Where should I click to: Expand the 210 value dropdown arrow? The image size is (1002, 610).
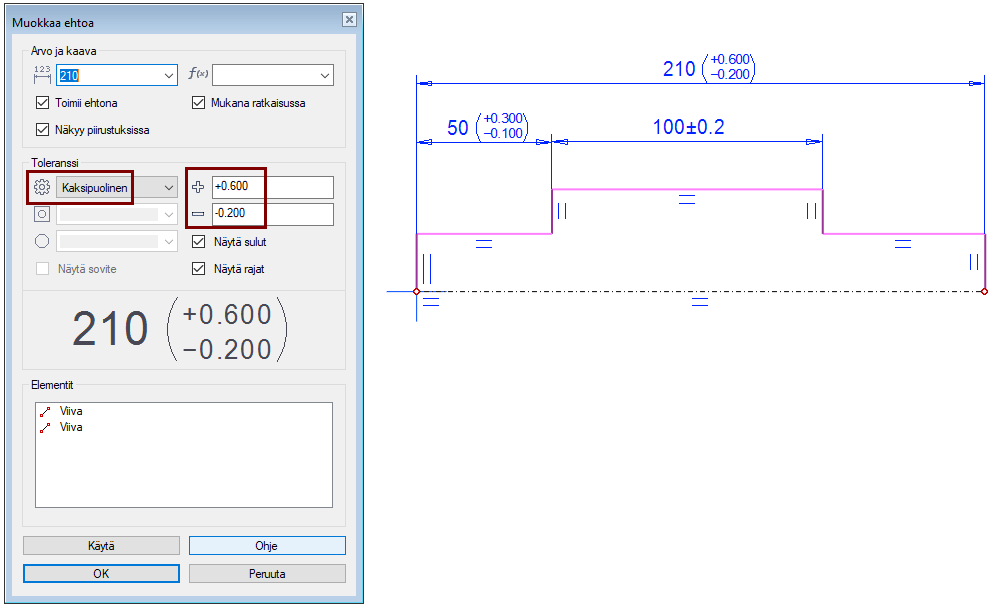[x=167, y=75]
